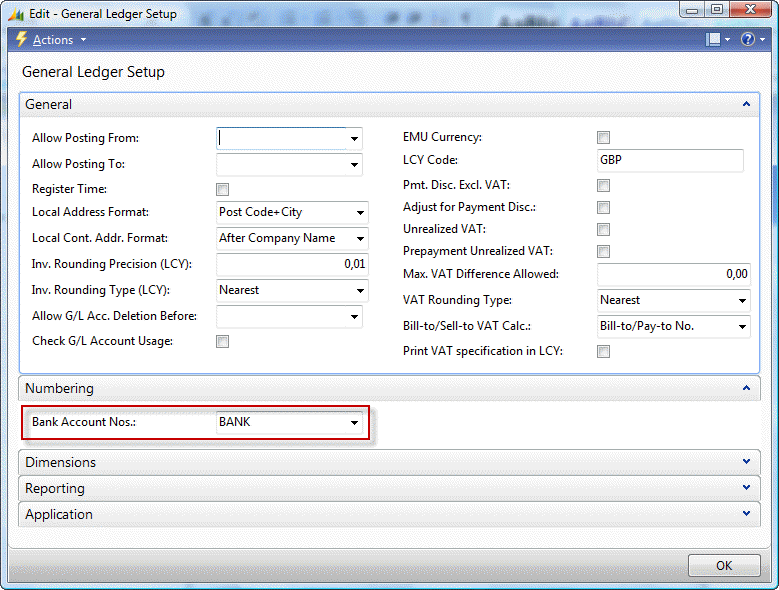Click the 'General Ledger Setup' page heading
This screenshot has width=779, height=590.
point(93,72)
